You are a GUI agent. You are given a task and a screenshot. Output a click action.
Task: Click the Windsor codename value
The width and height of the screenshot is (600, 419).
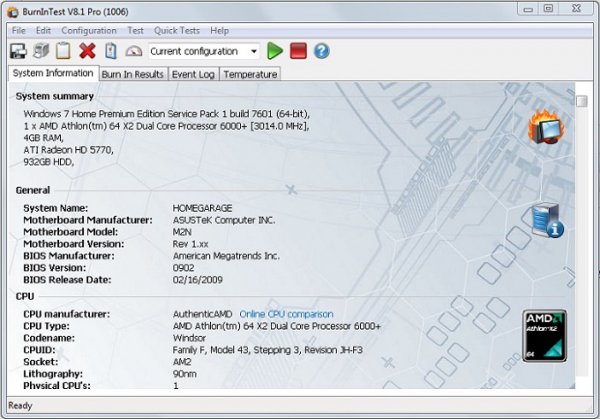pyautogui.click(x=189, y=338)
